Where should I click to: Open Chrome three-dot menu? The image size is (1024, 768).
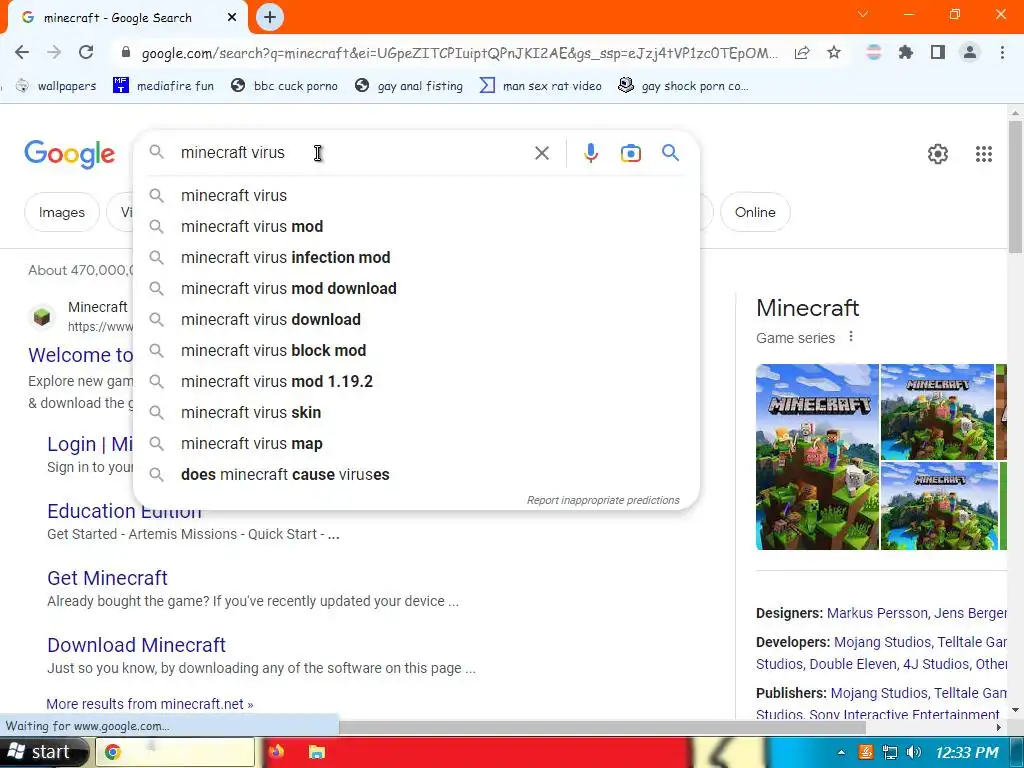click(x=1002, y=52)
